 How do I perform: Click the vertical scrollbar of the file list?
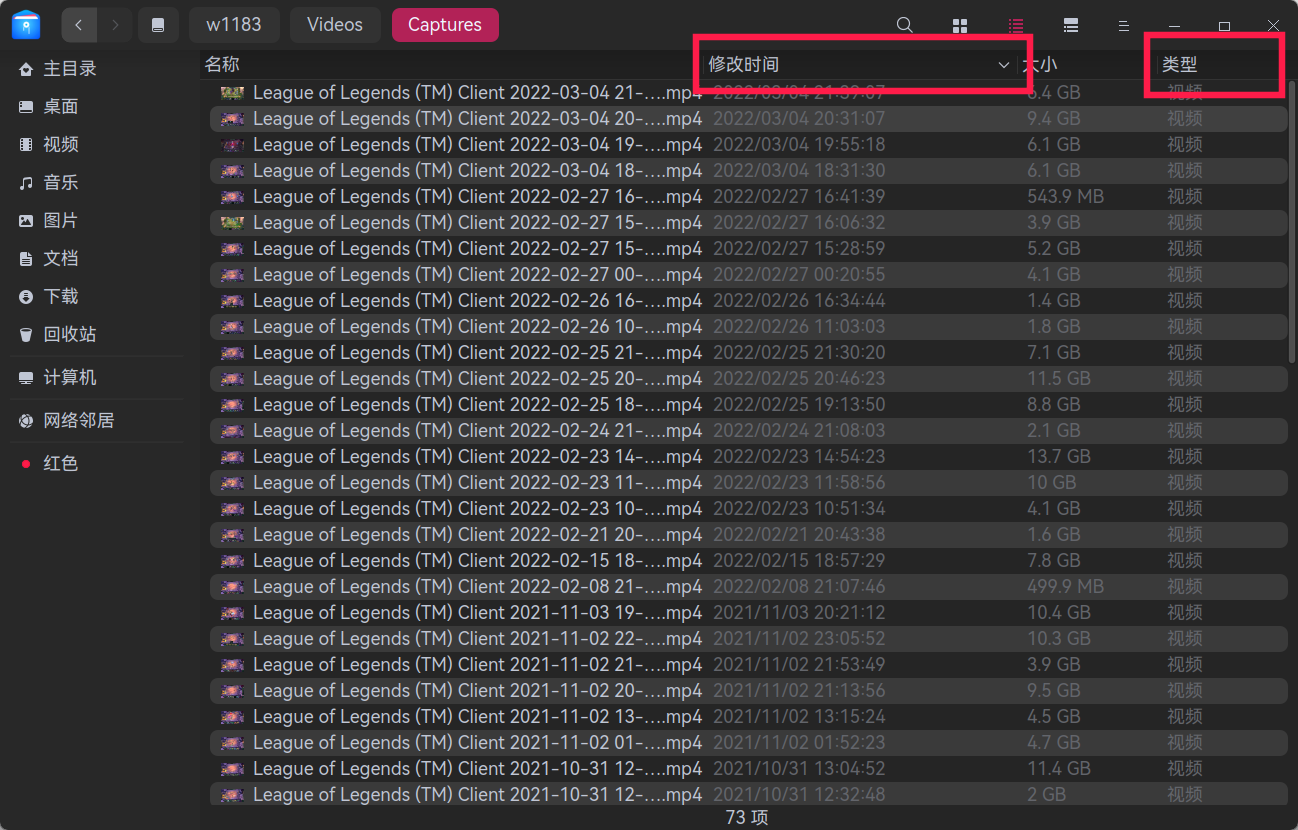(x=1292, y=220)
